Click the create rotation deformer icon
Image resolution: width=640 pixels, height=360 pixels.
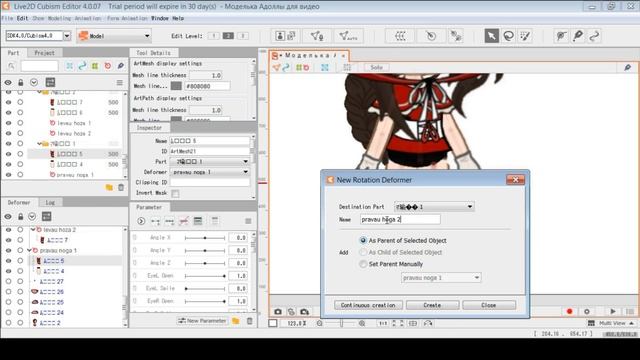point(431,36)
